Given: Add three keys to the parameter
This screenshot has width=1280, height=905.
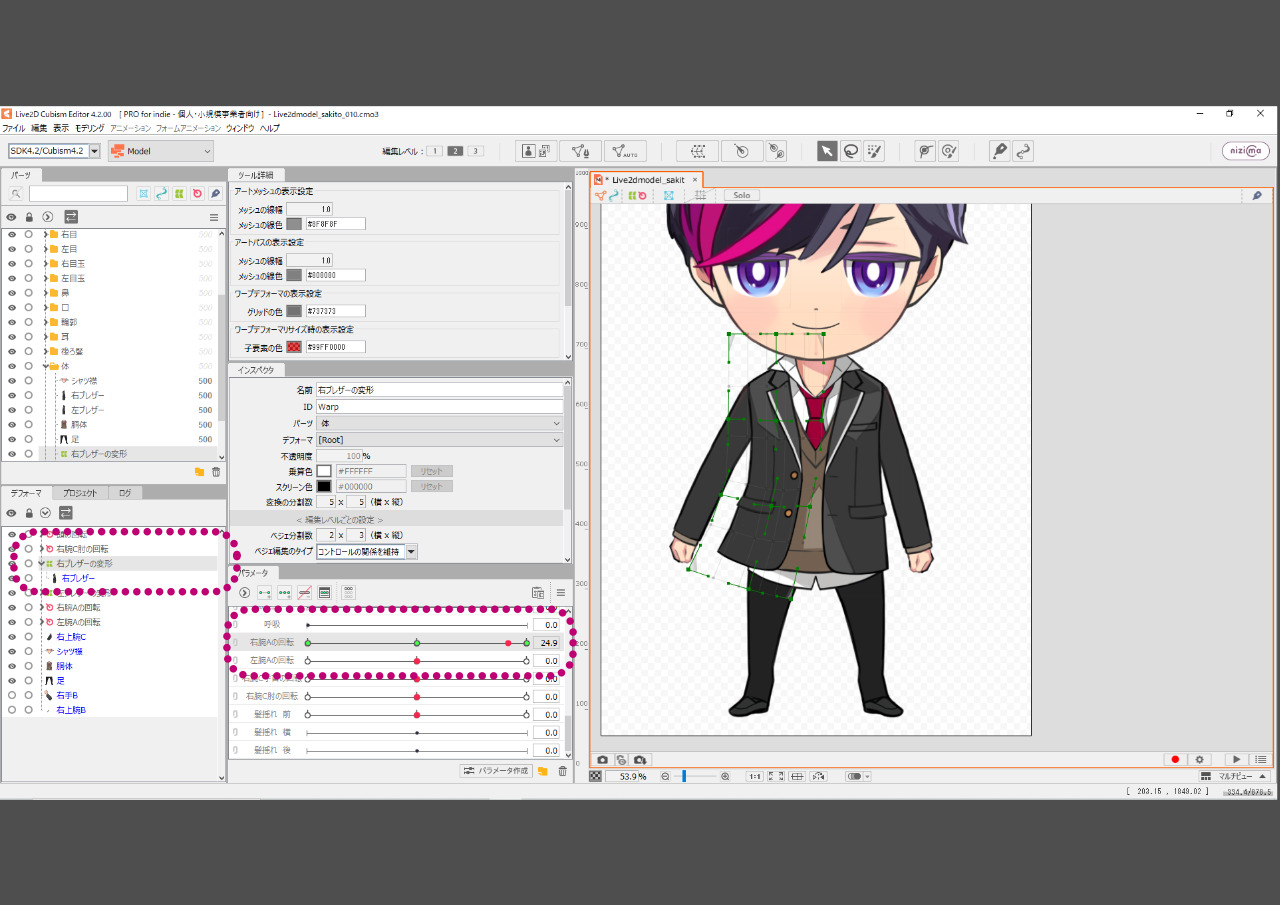Looking at the screenshot, I should click(285, 593).
